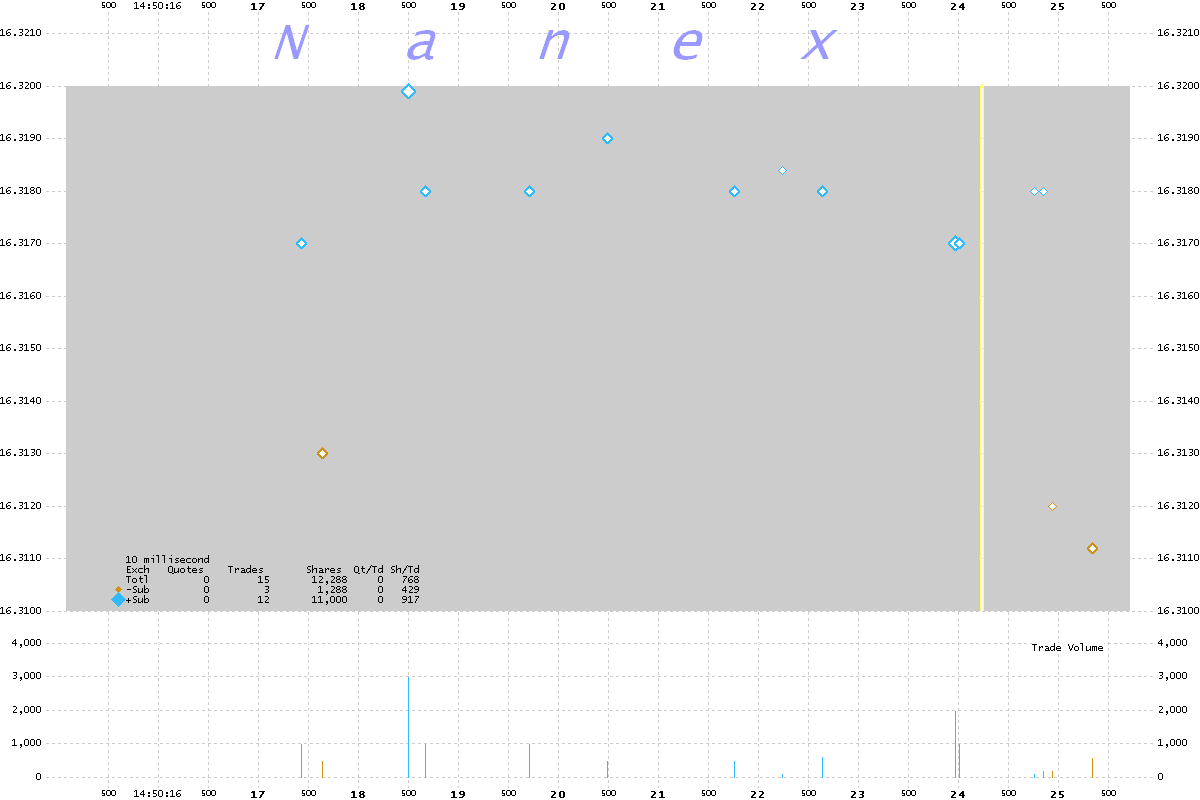This screenshot has height=800, width=1200.
Task: Click the '14:50:16' timestamp on the top axis
Action: 157,6
